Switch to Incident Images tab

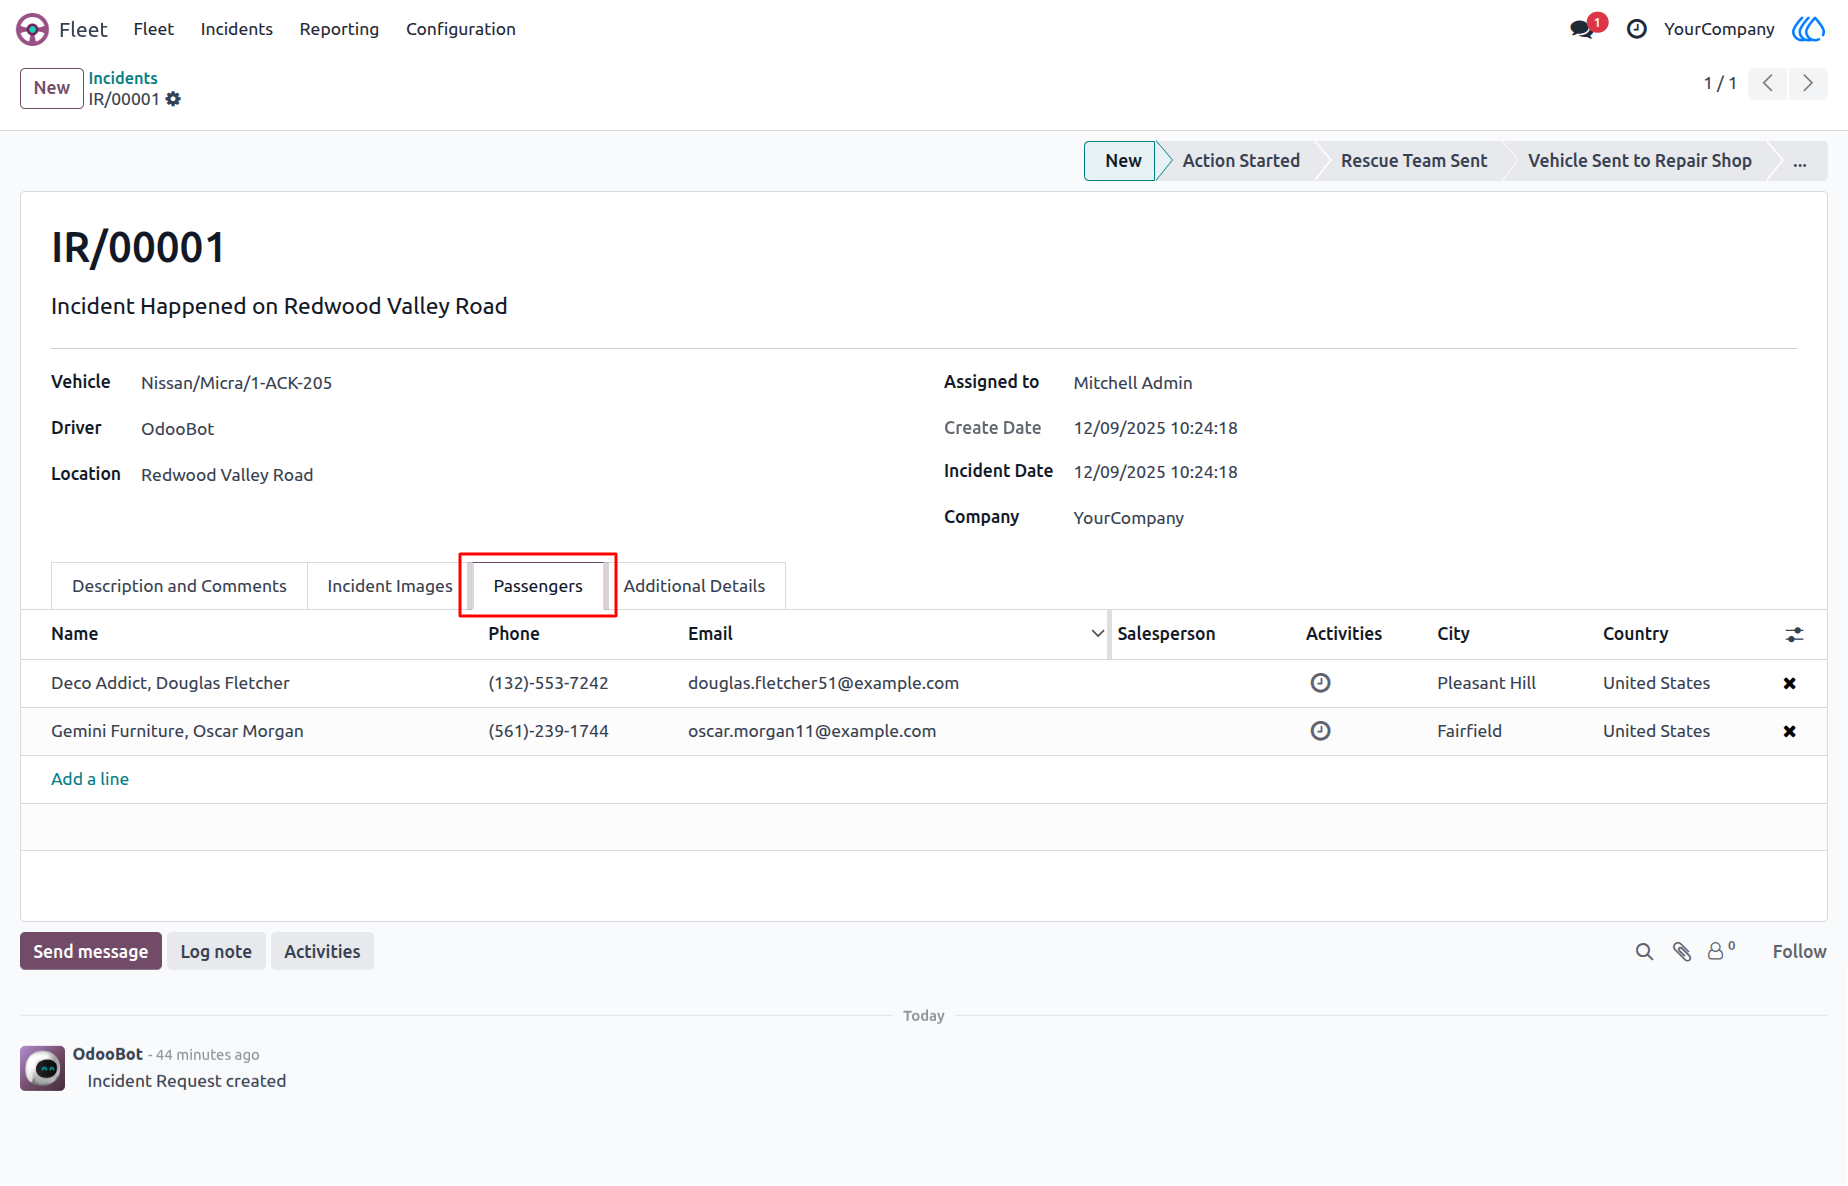coord(390,586)
